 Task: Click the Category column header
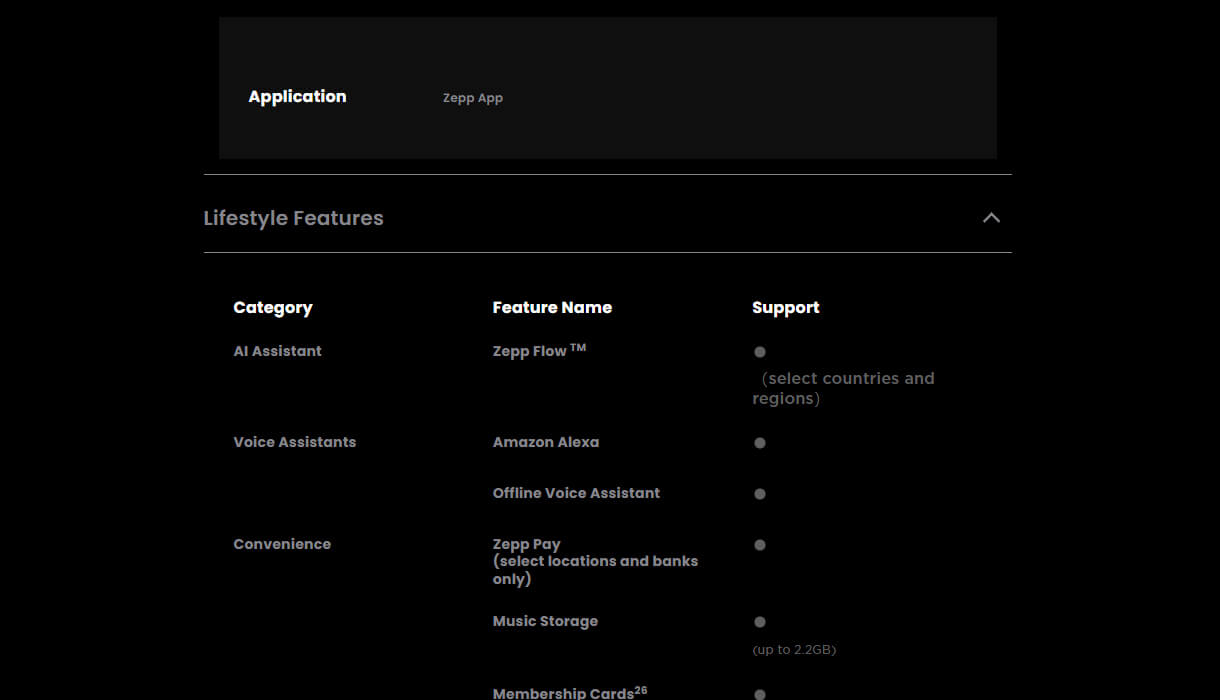[x=272, y=308]
